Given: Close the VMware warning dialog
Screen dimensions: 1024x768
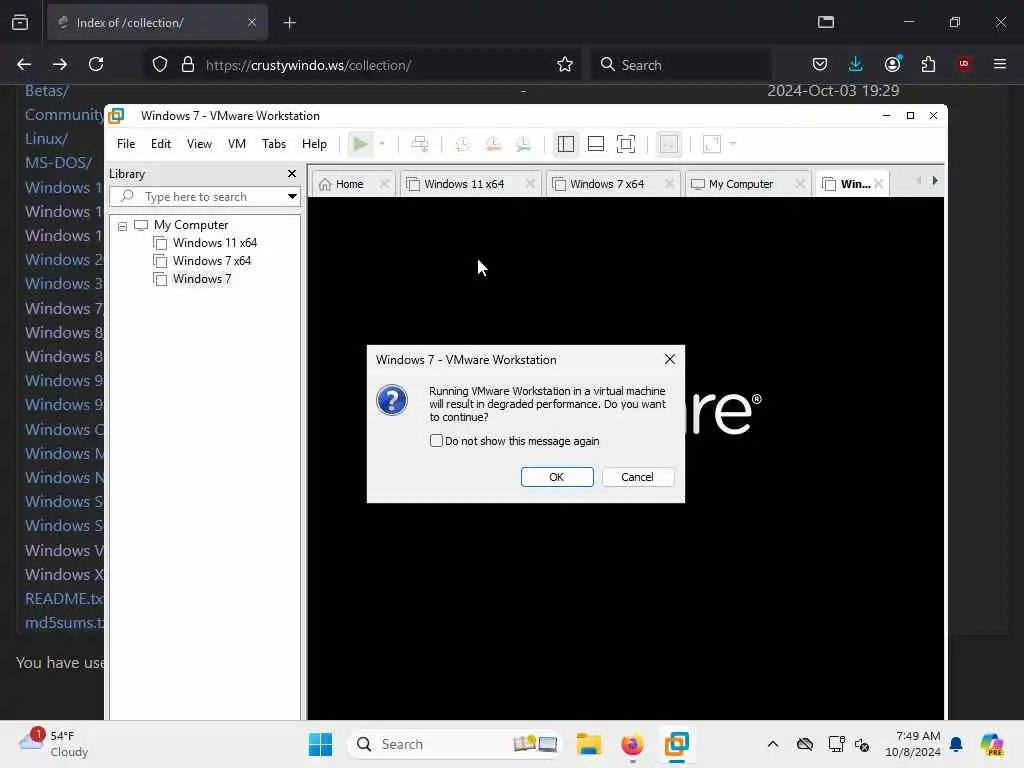Looking at the screenshot, I should tap(669, 359).
